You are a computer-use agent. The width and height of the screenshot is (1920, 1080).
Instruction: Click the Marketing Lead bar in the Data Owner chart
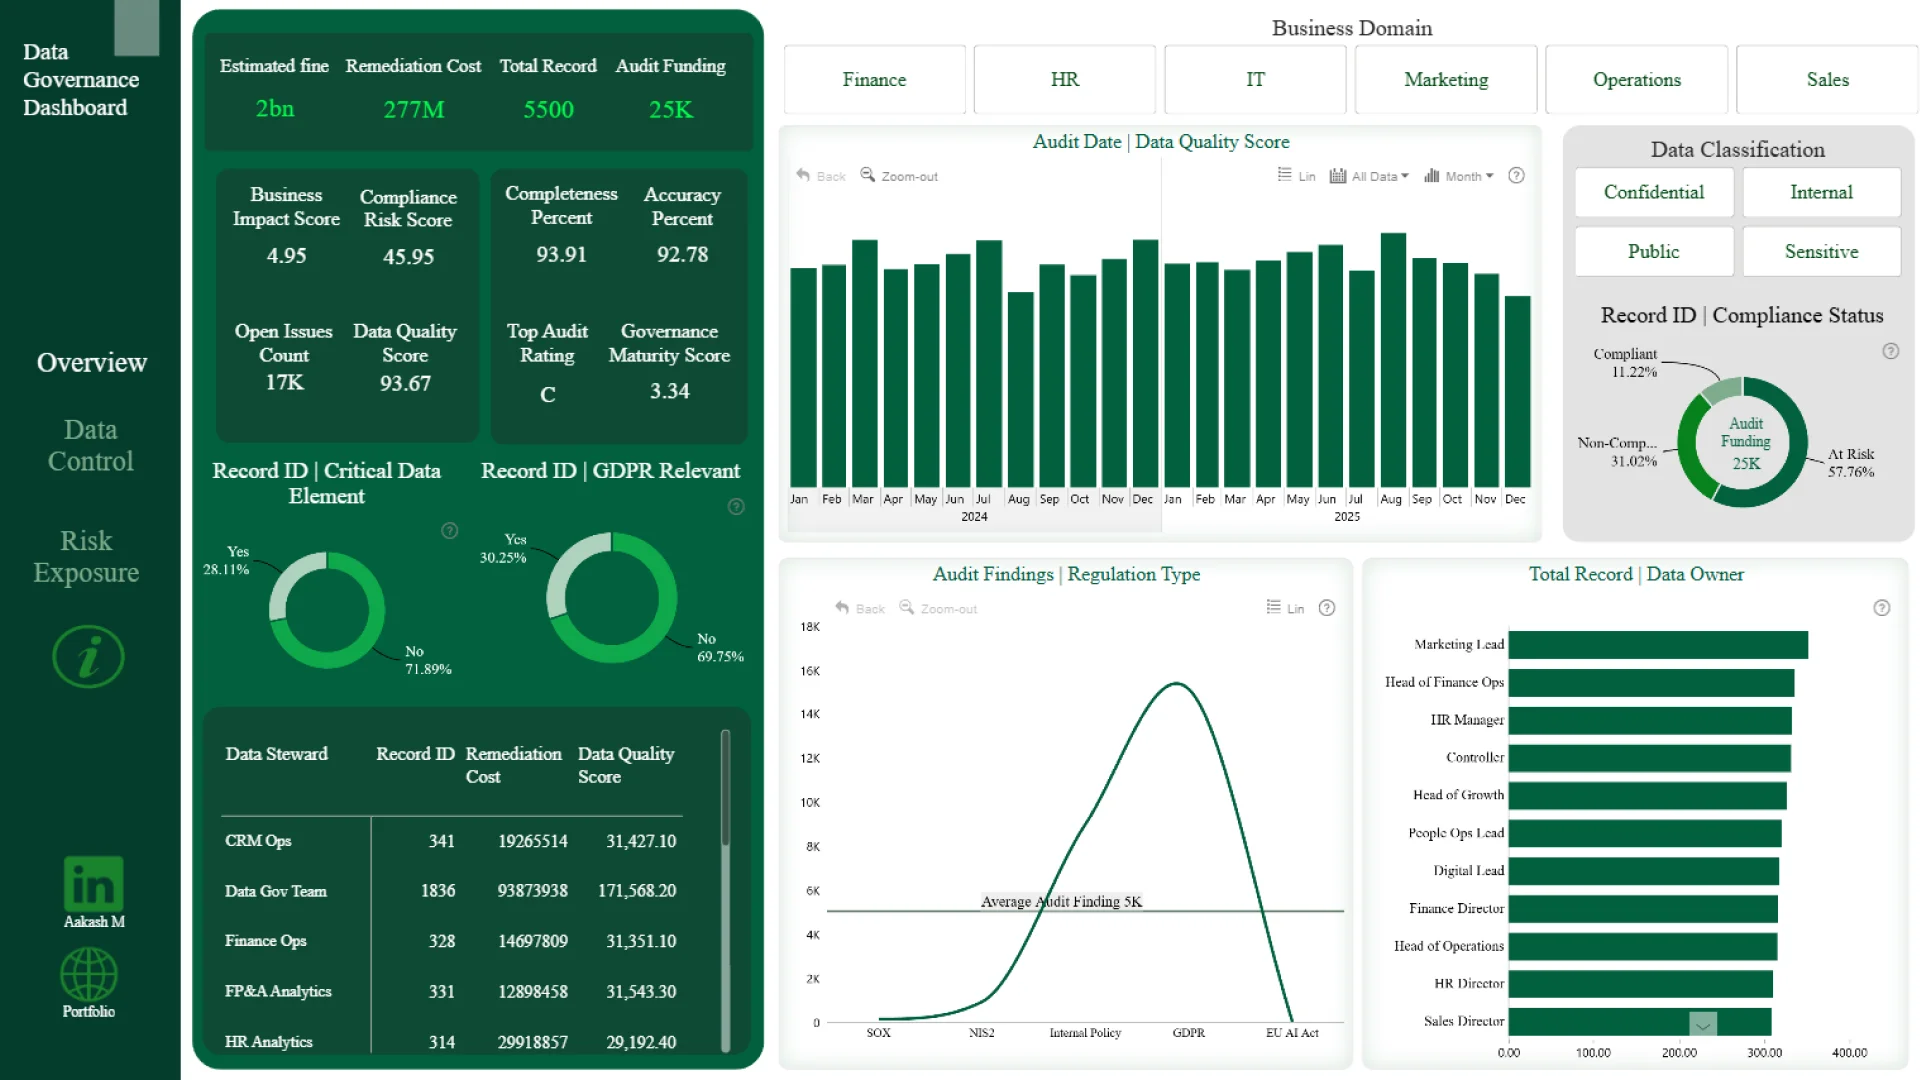1657,645
